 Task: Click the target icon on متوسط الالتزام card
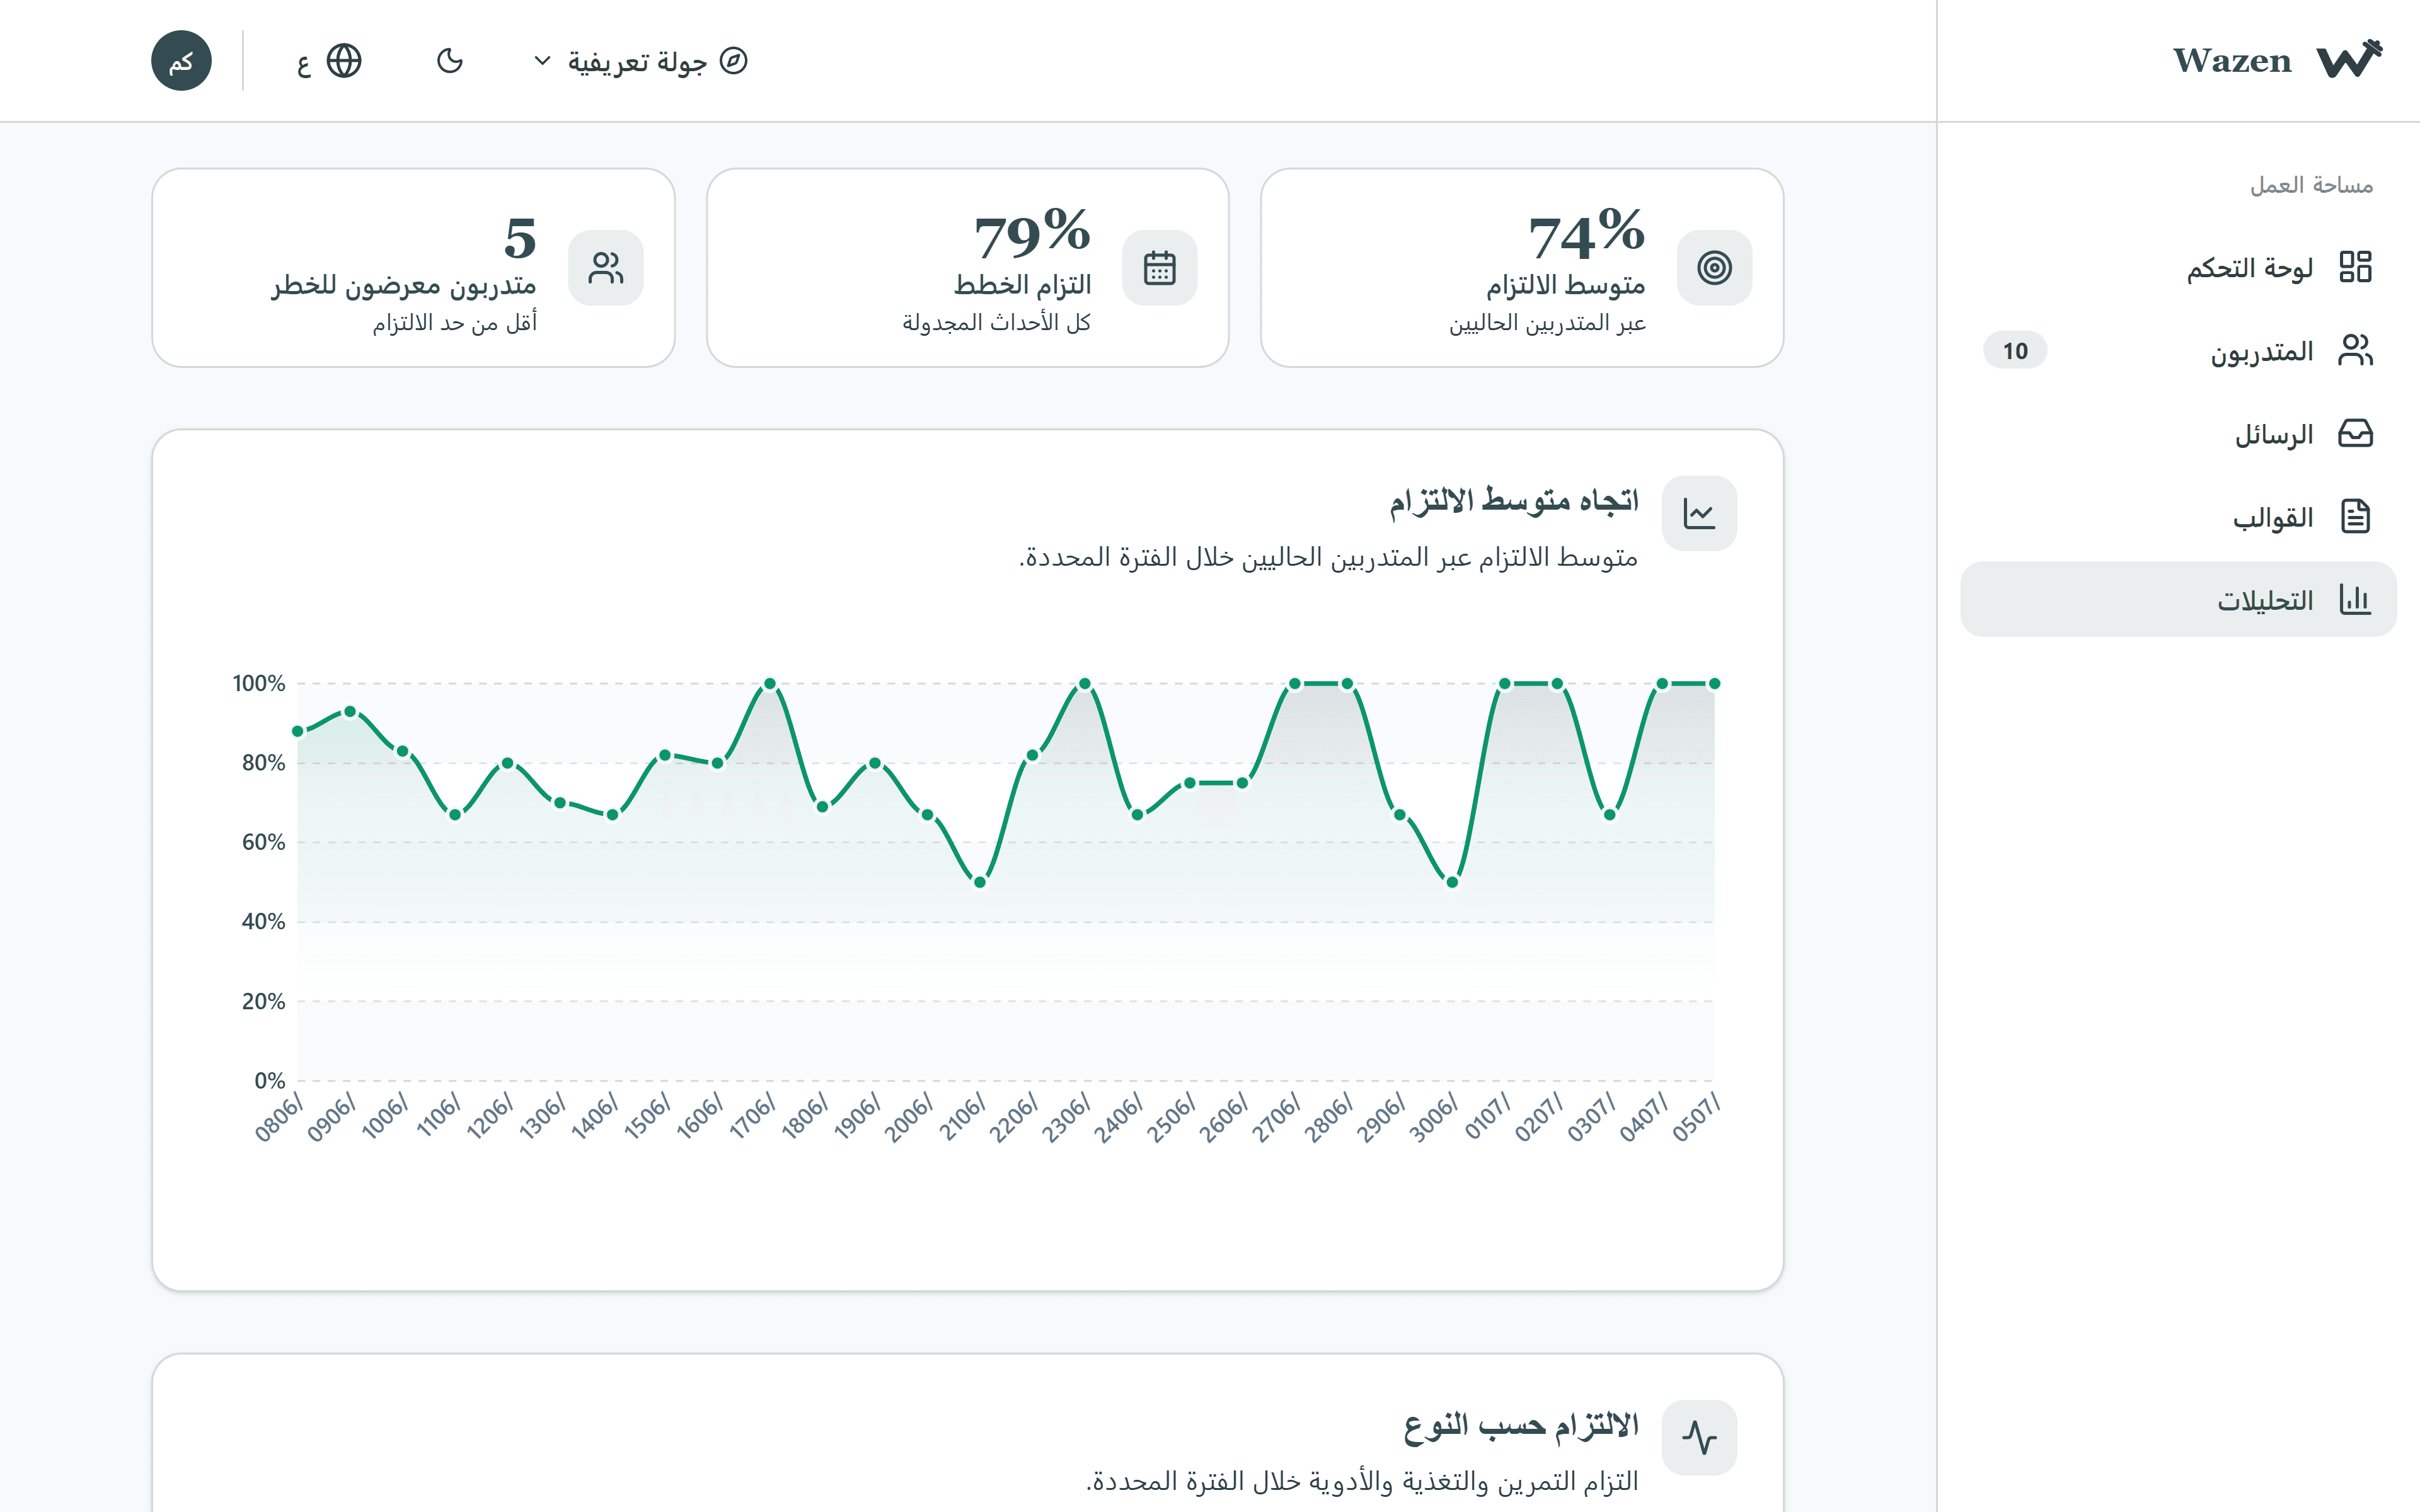tap(1714, 268)
